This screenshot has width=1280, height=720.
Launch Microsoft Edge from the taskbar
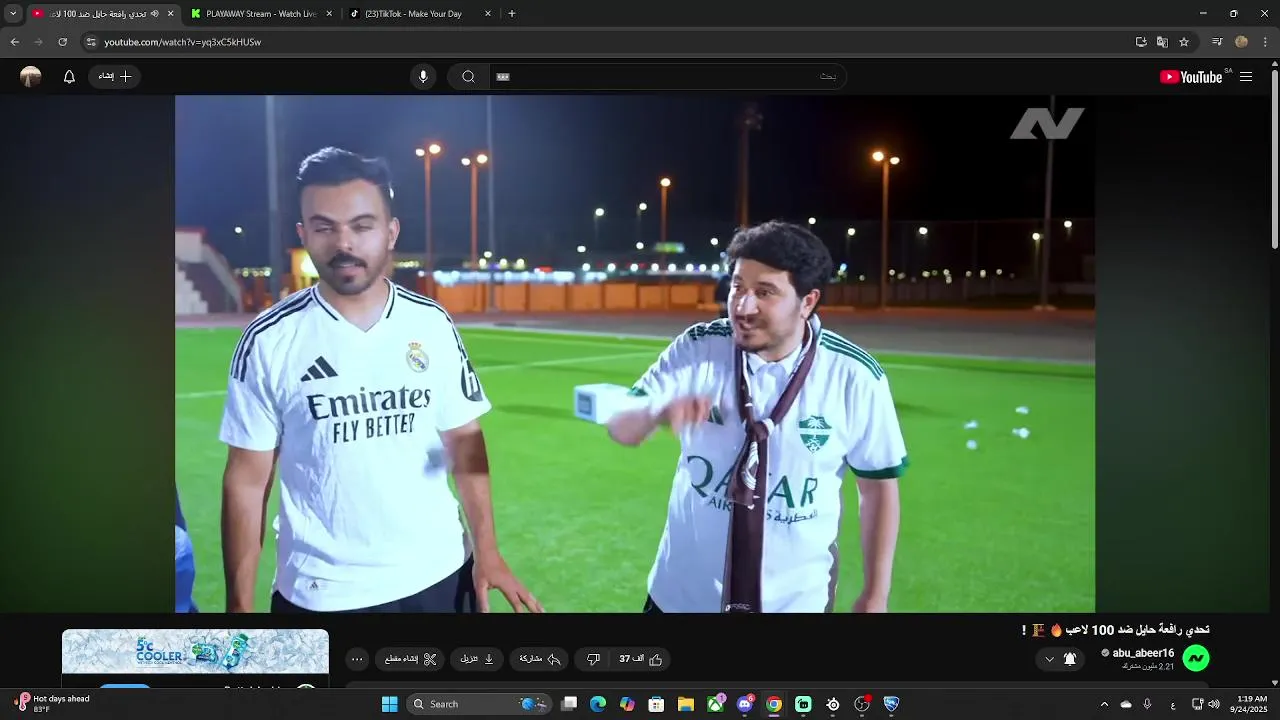click(598, 704)
